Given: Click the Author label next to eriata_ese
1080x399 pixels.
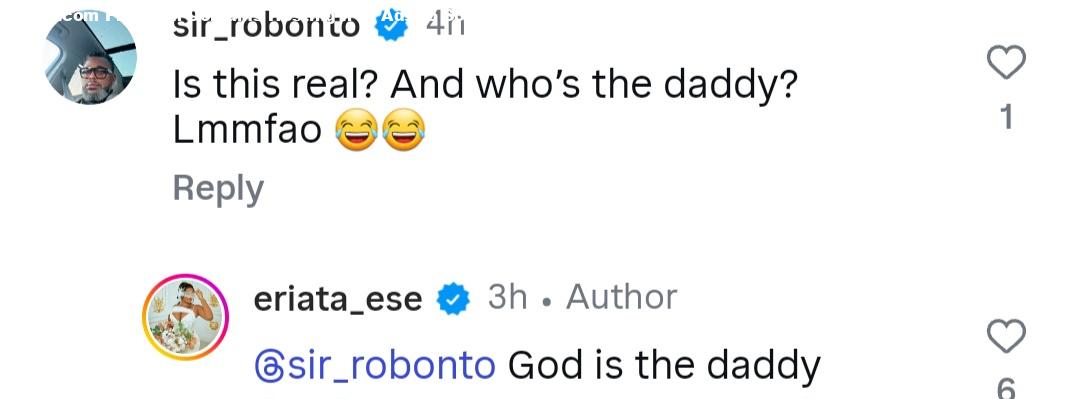Looking at the screenshot, I should coord(621,298).
